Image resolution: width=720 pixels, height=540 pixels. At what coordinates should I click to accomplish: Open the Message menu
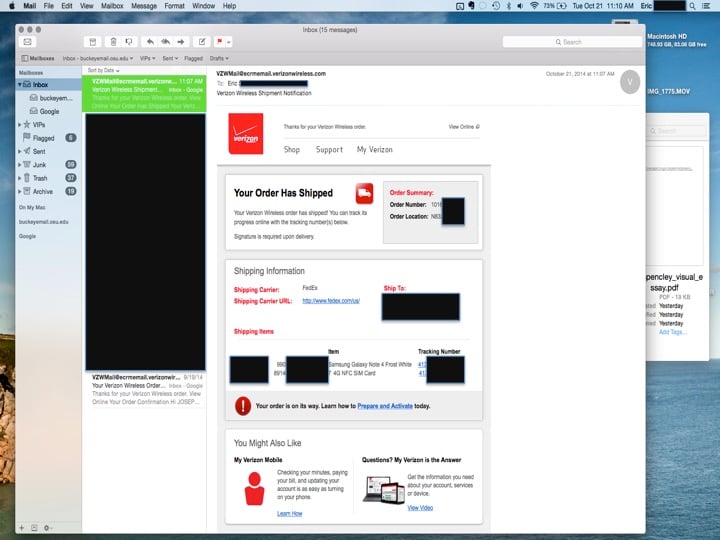tap(144, 6)
